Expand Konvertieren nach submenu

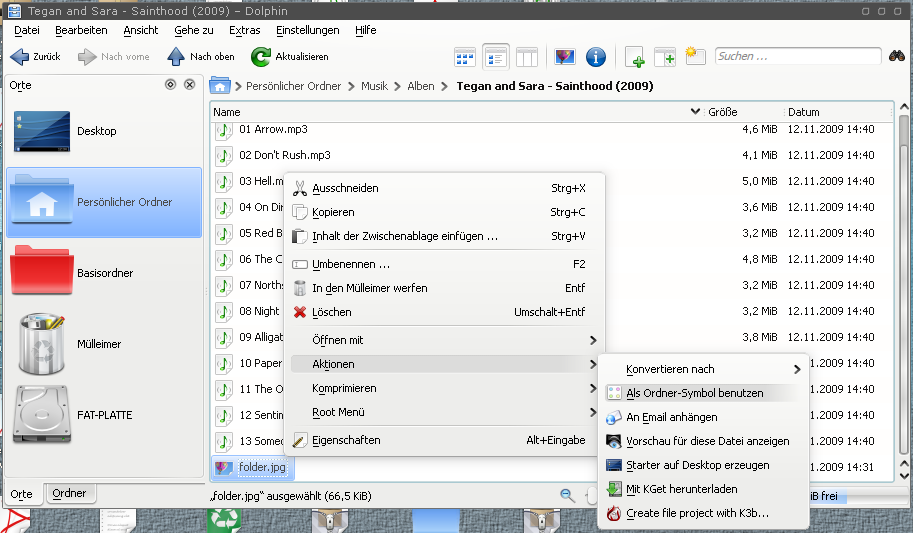(x=703, y=369)
